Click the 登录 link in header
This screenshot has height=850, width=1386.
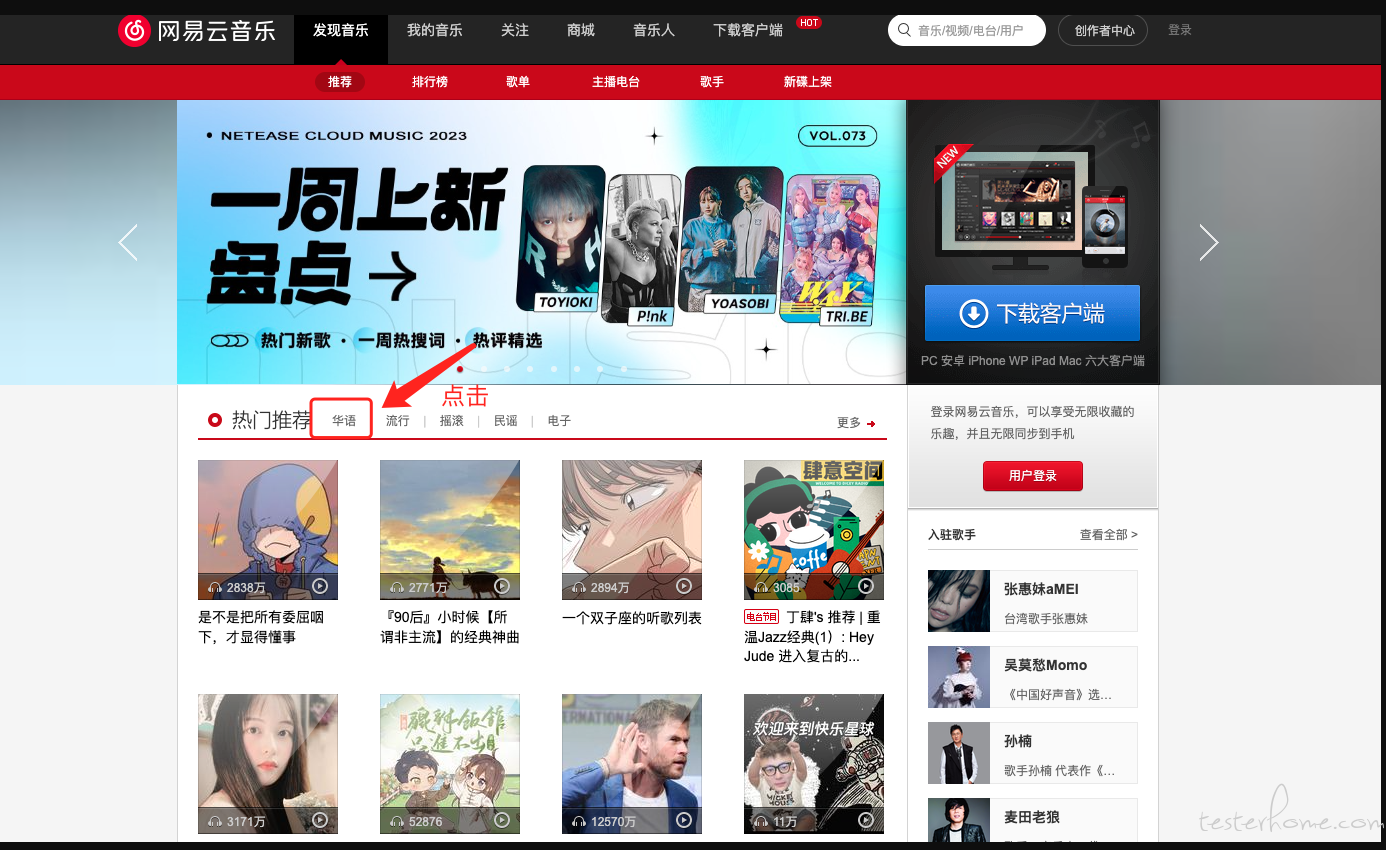pos(1180,30)
